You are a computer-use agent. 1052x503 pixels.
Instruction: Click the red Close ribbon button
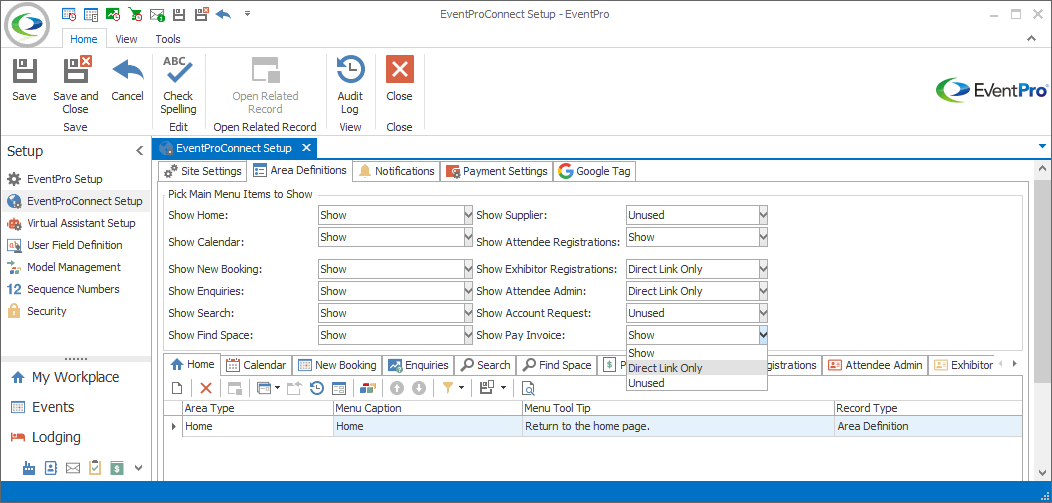click(399, 80)
